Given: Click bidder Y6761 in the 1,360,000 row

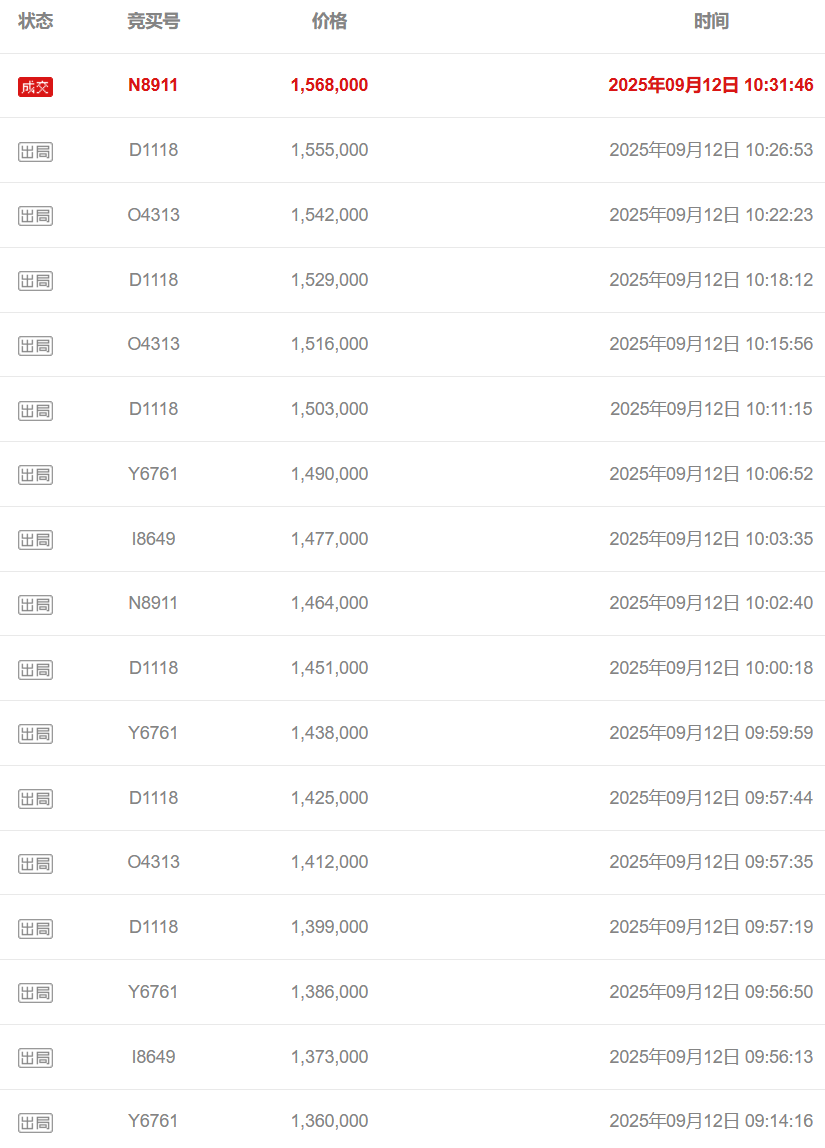Looking at the screenshot, I should [153, 1121].
